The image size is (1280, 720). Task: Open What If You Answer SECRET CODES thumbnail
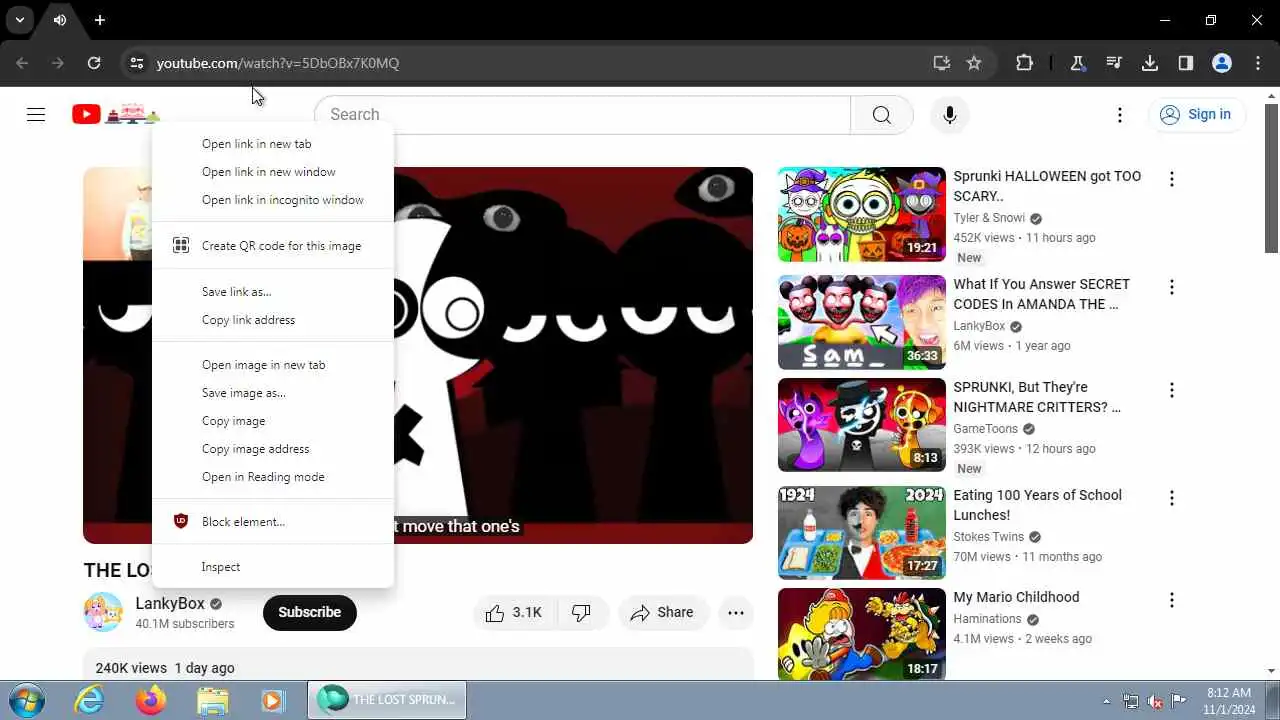tap(862, 322)
